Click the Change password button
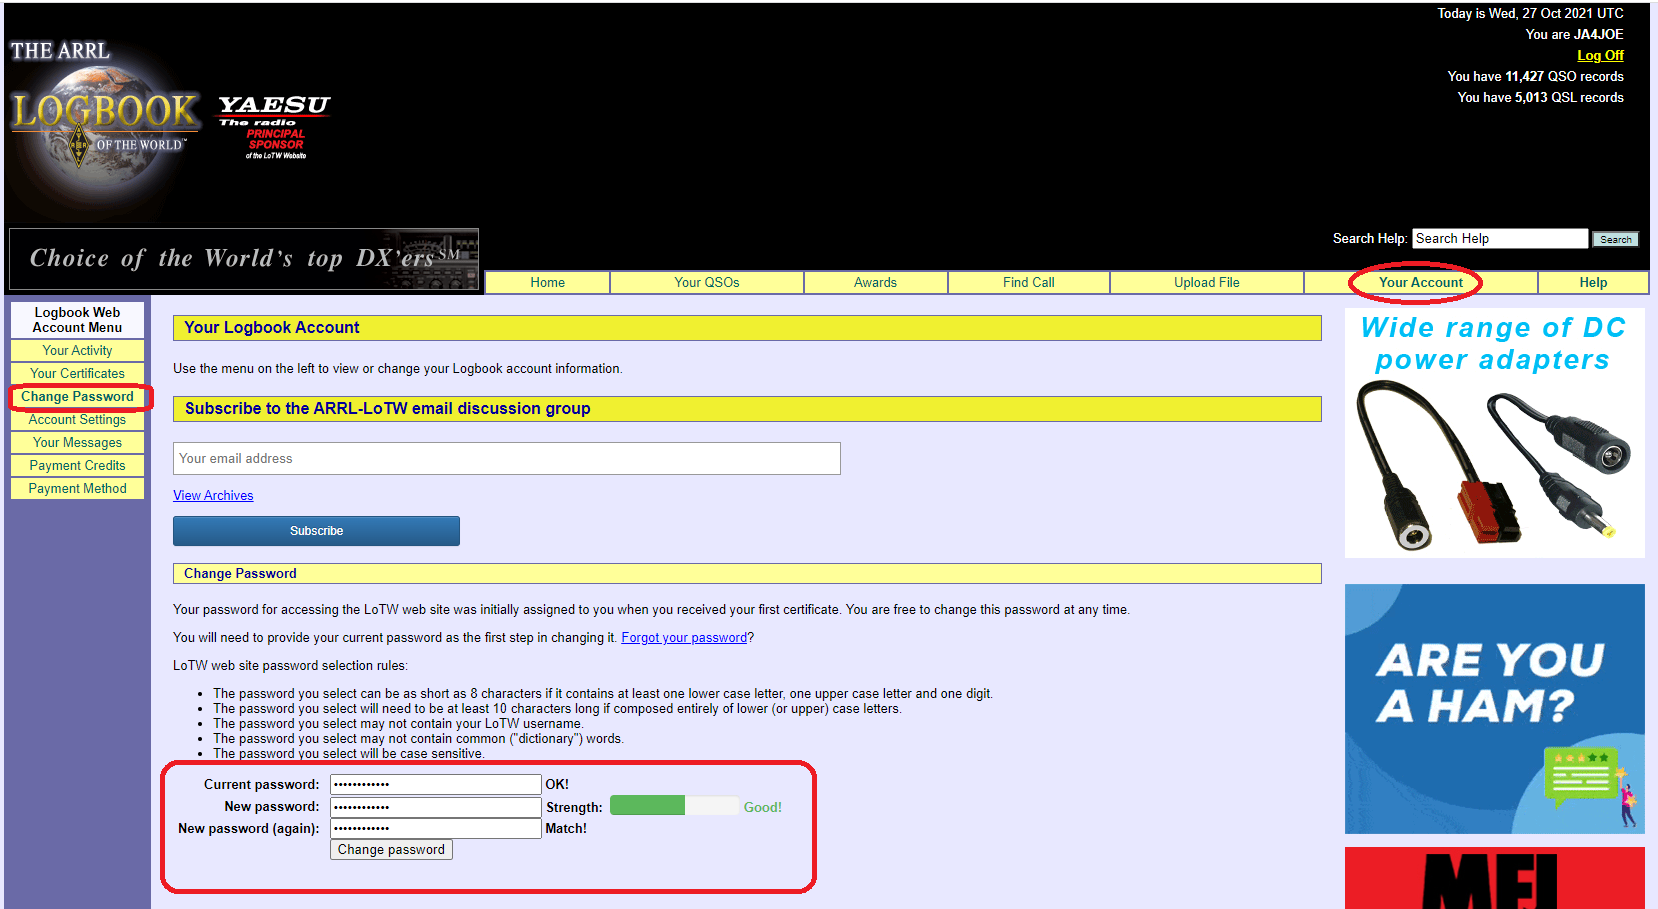Screen dimensions: 1658x909 [391, 850]
